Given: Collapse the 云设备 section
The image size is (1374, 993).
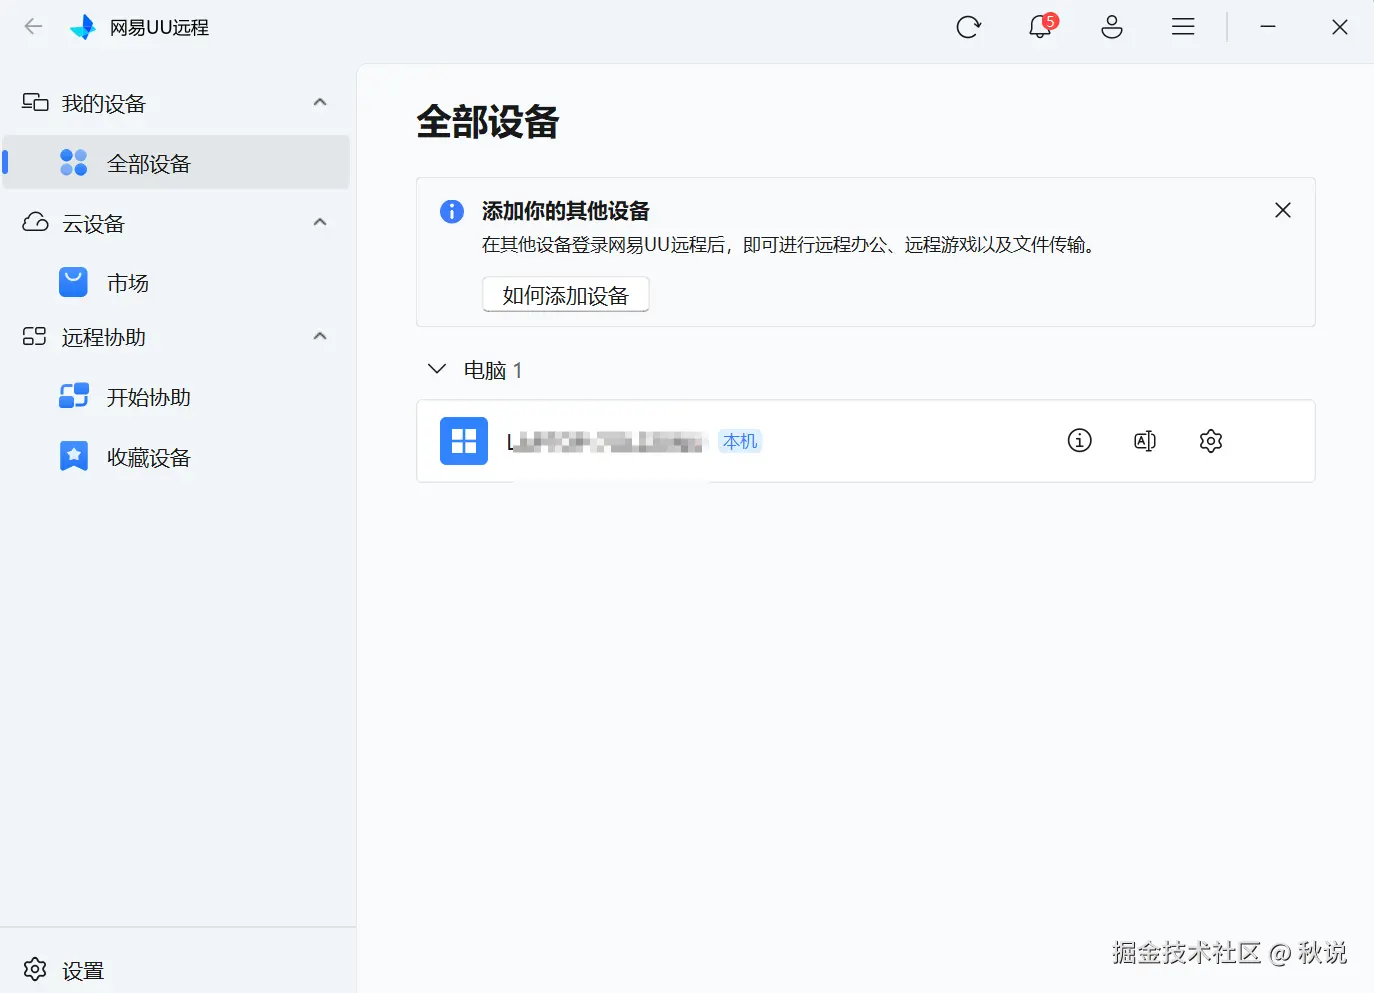Looking at the screenshot, I should coord(320,222).
